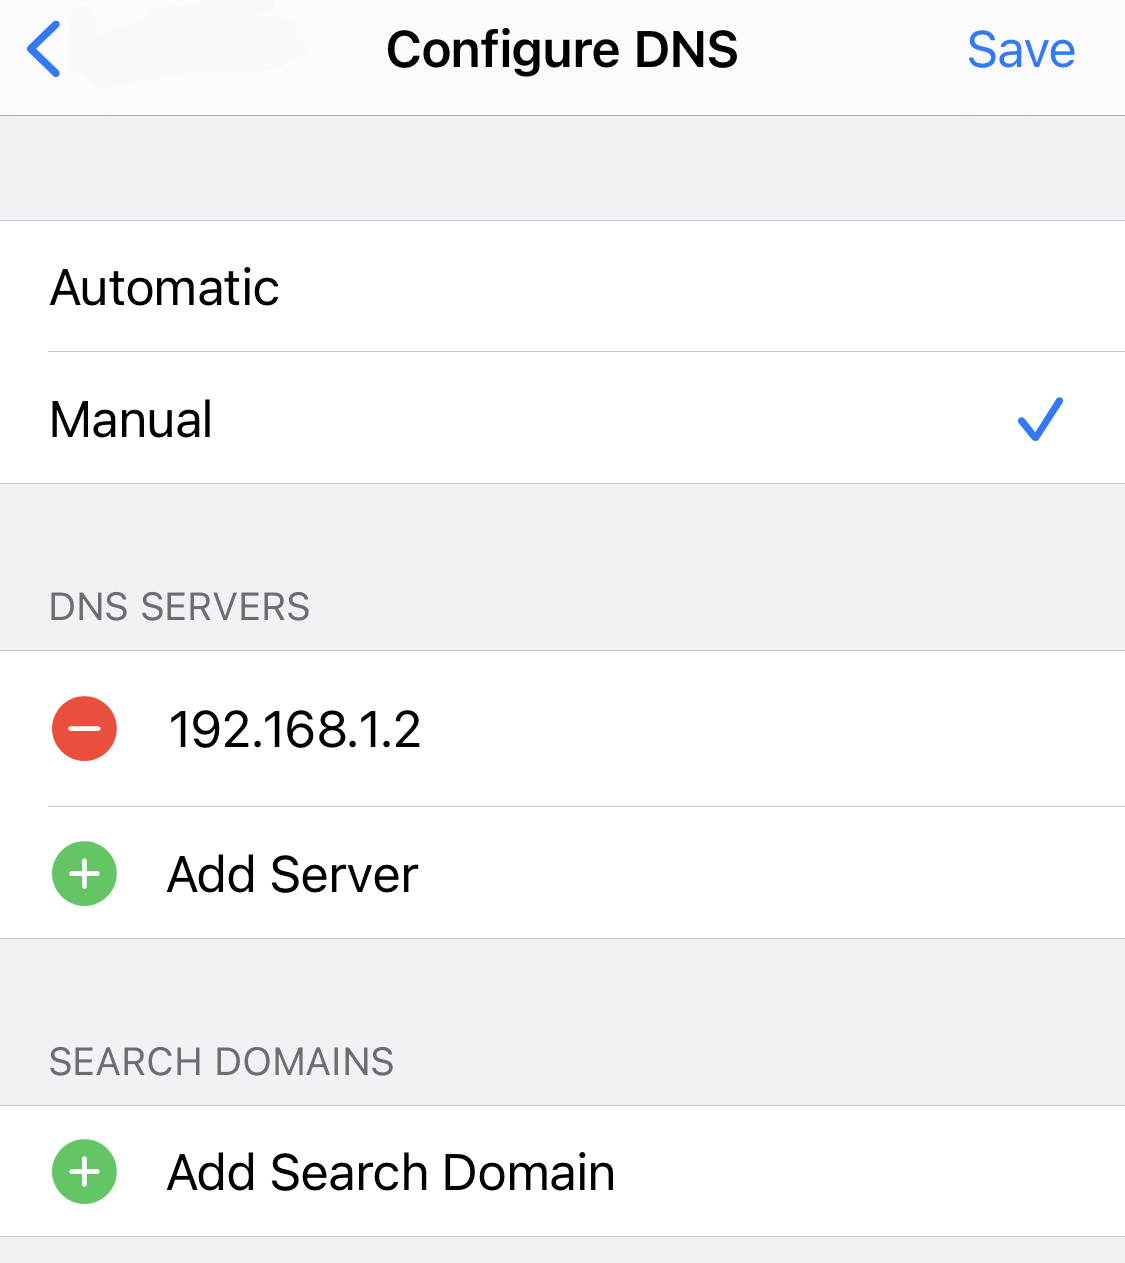Viewport: 1125px width, 1263px height.
Task: Tap the navigation bar left of the title
Action: [x=220, y=50]
